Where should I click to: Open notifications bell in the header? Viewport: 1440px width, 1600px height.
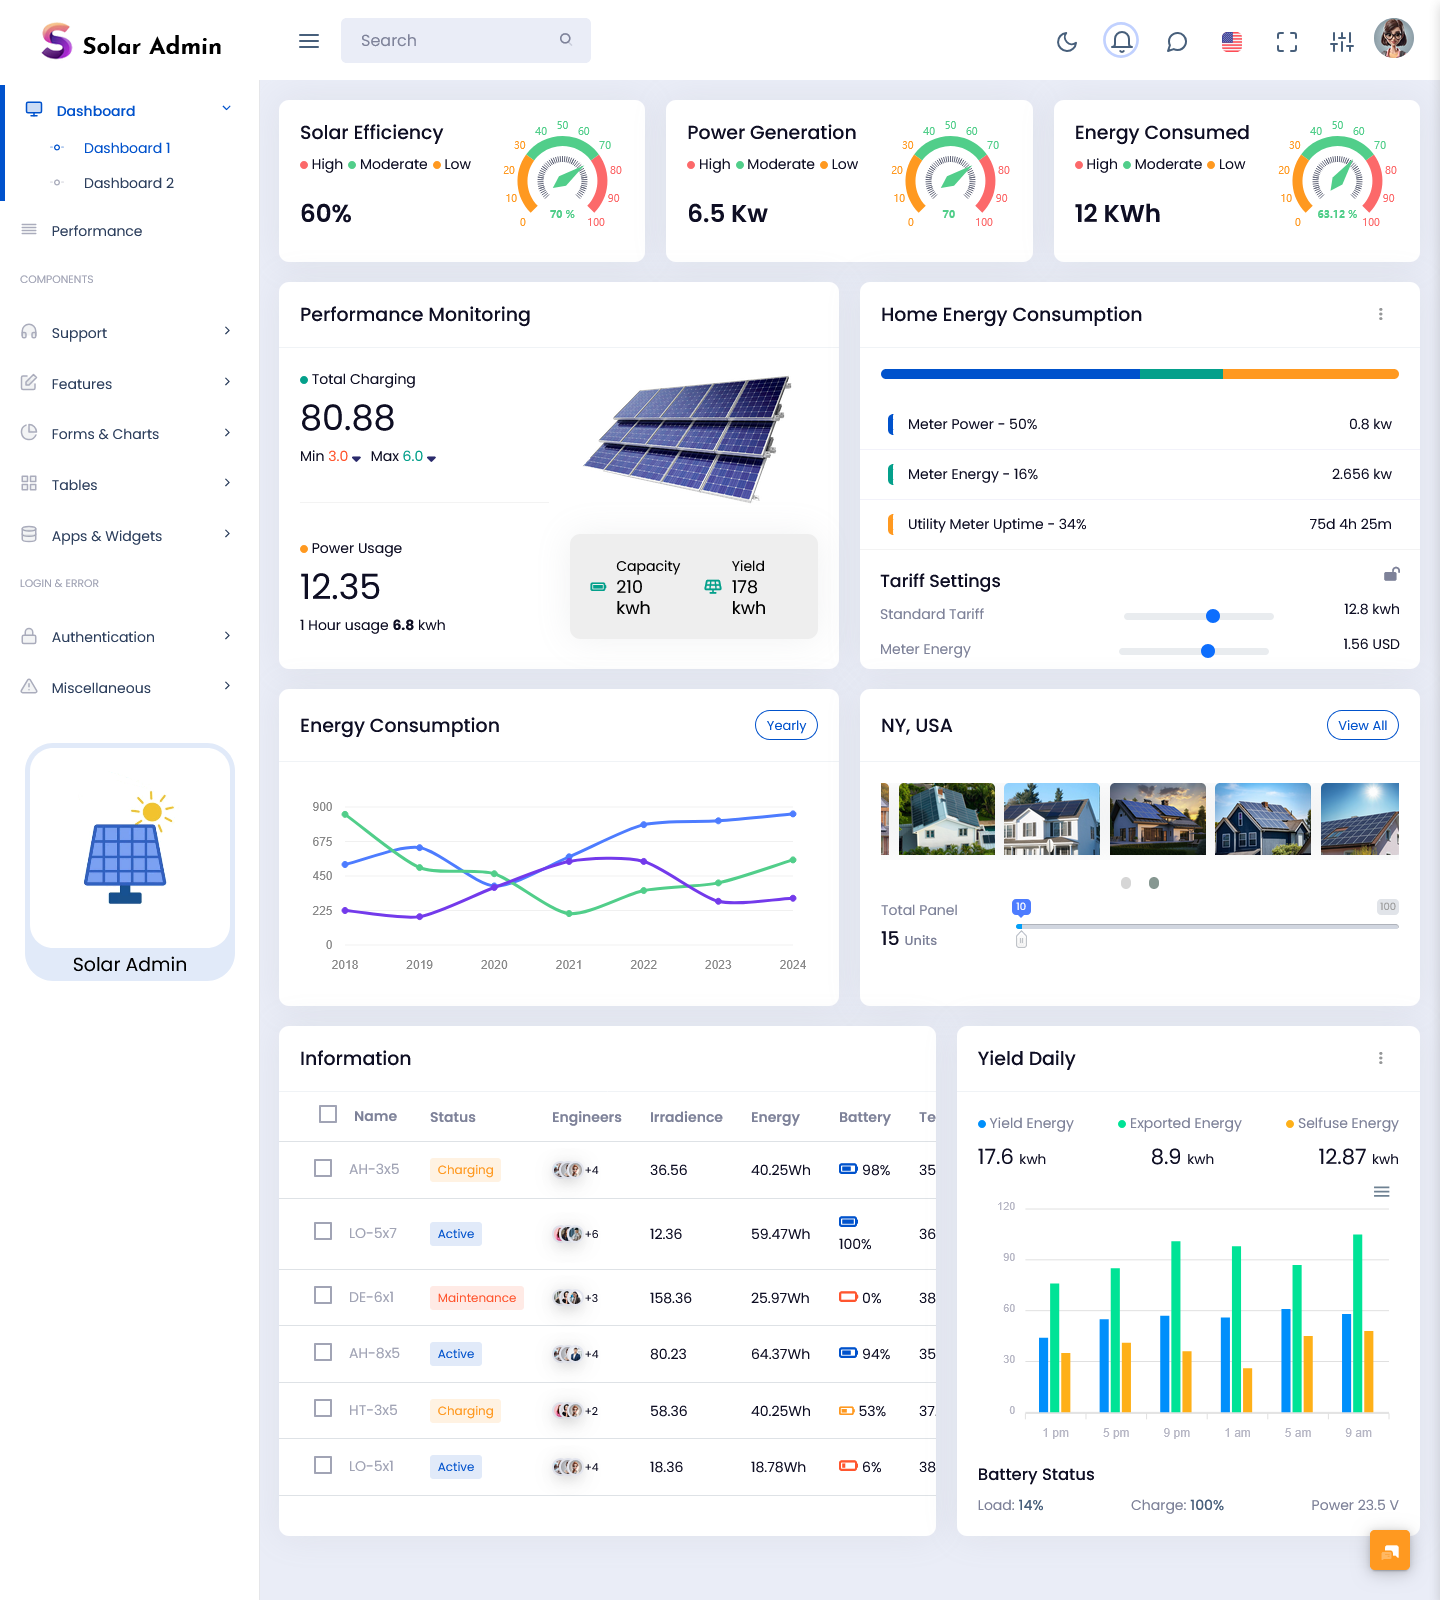click(1121, 41)
